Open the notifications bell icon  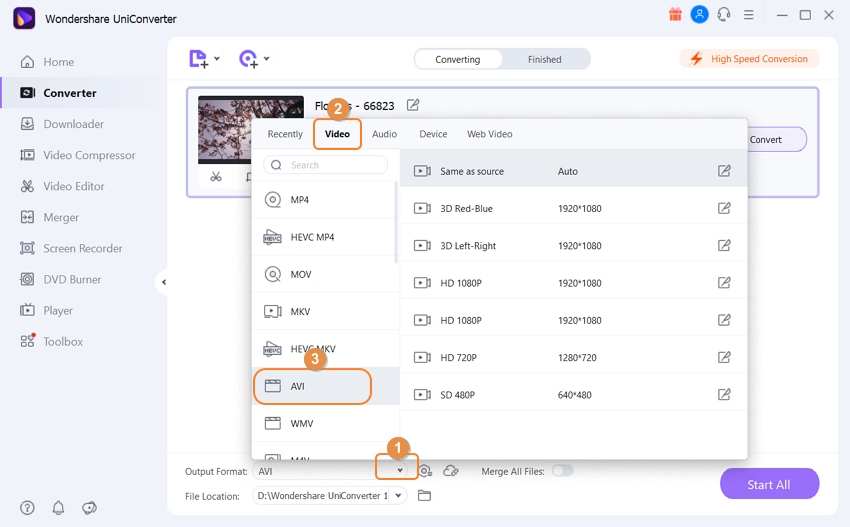pos(58,508)
